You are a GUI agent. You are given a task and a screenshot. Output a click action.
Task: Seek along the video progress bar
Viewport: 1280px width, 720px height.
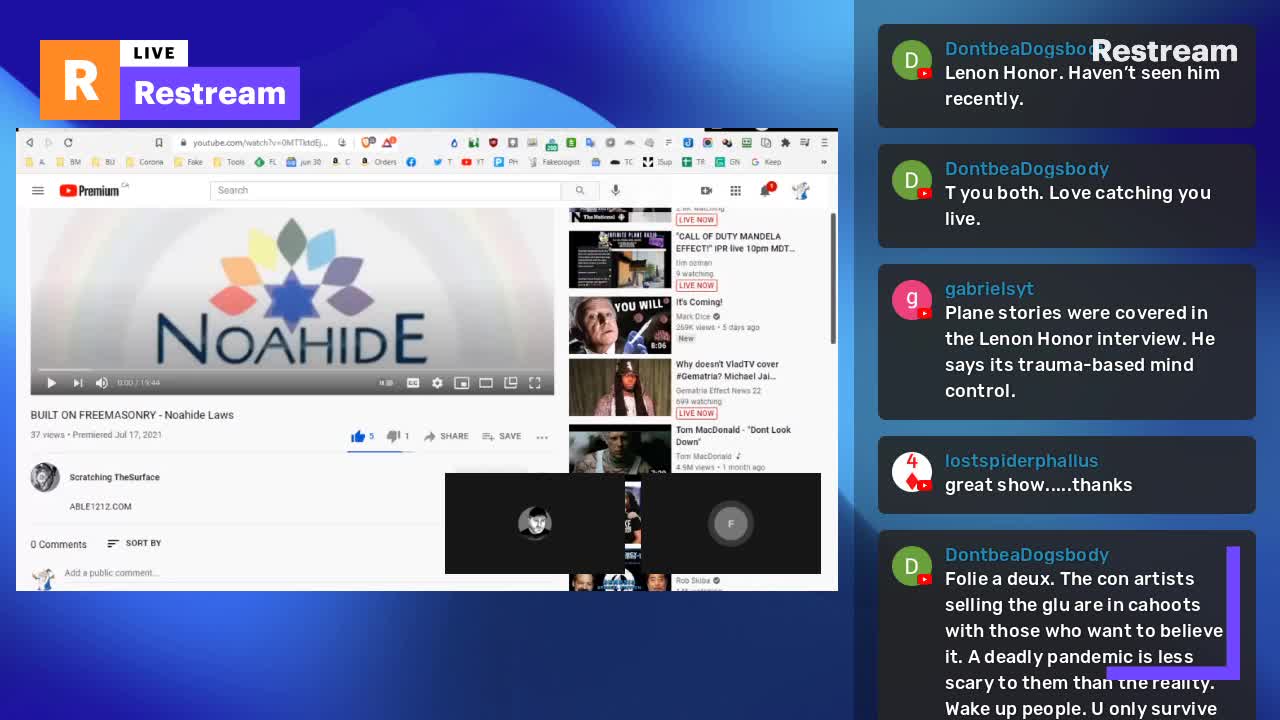coord(292,370)
